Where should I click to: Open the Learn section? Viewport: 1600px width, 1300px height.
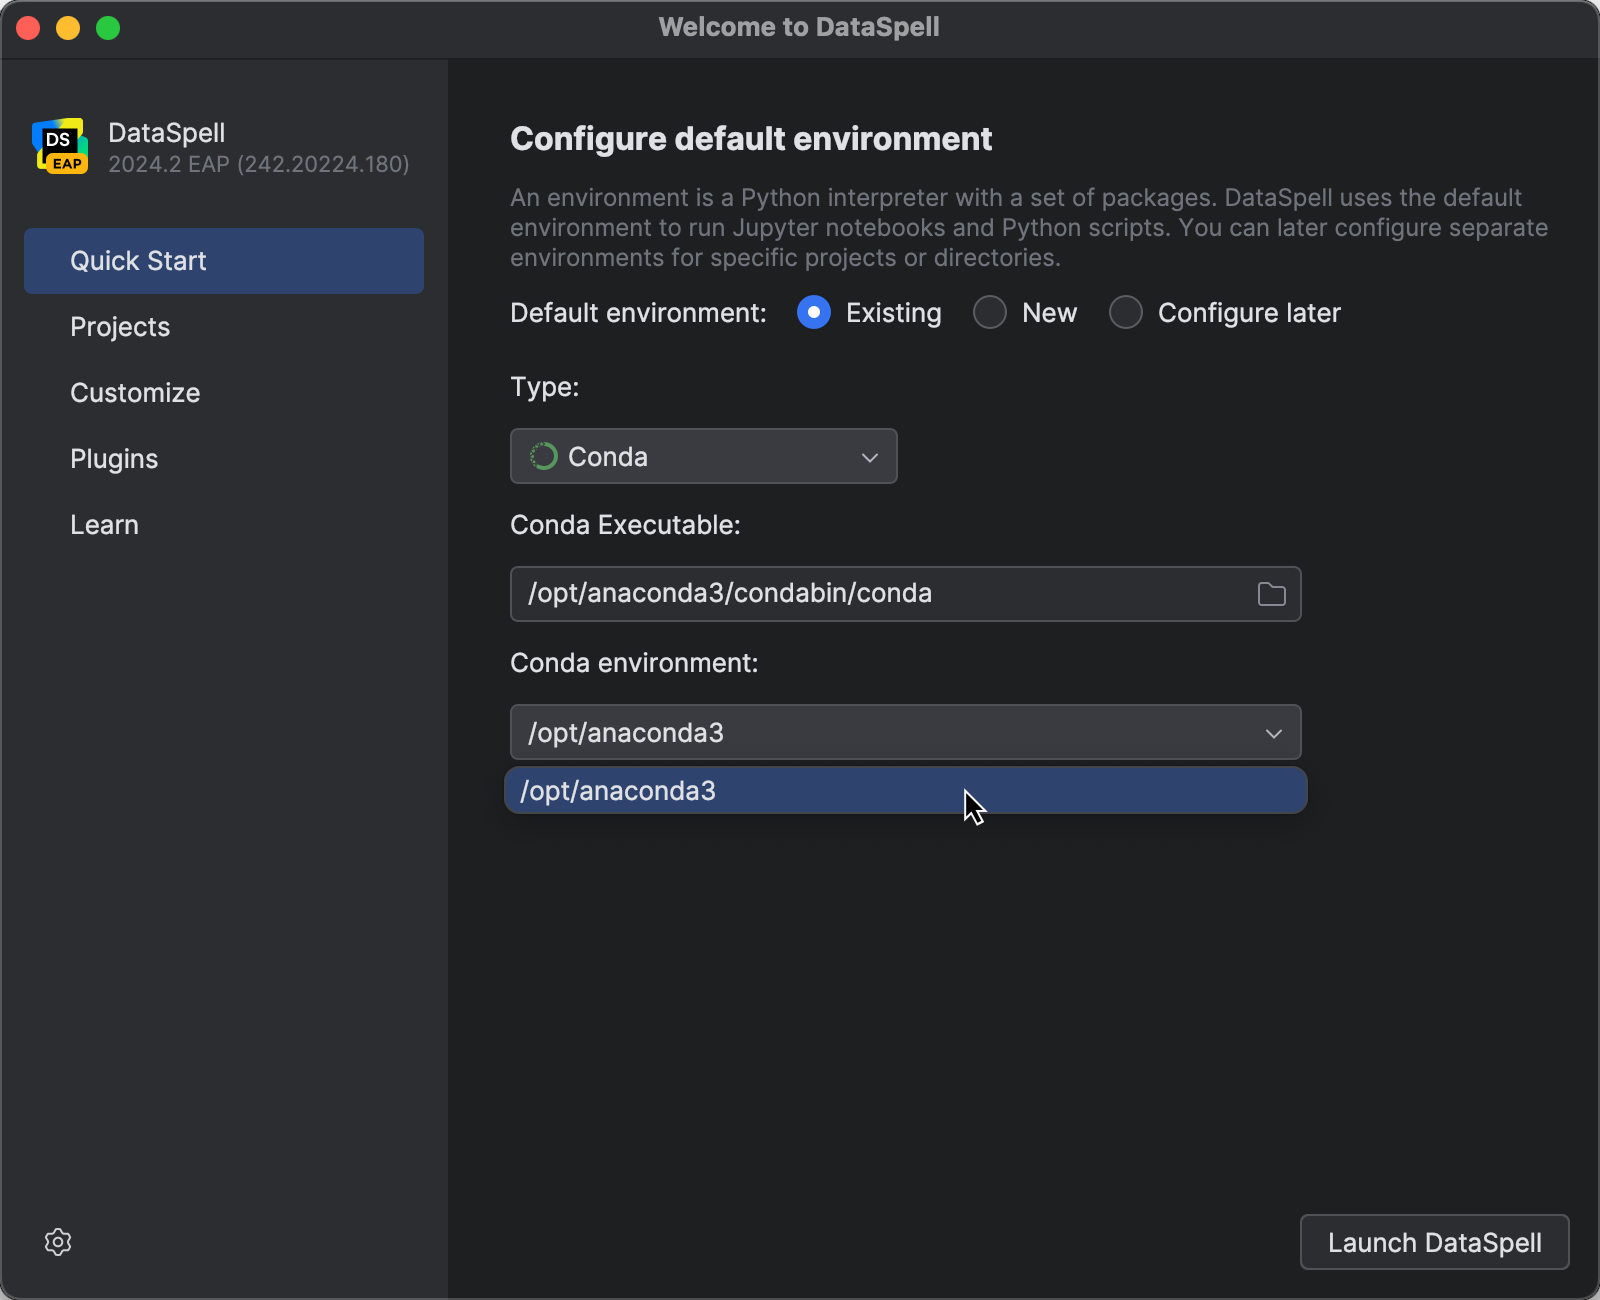(104, 524)
